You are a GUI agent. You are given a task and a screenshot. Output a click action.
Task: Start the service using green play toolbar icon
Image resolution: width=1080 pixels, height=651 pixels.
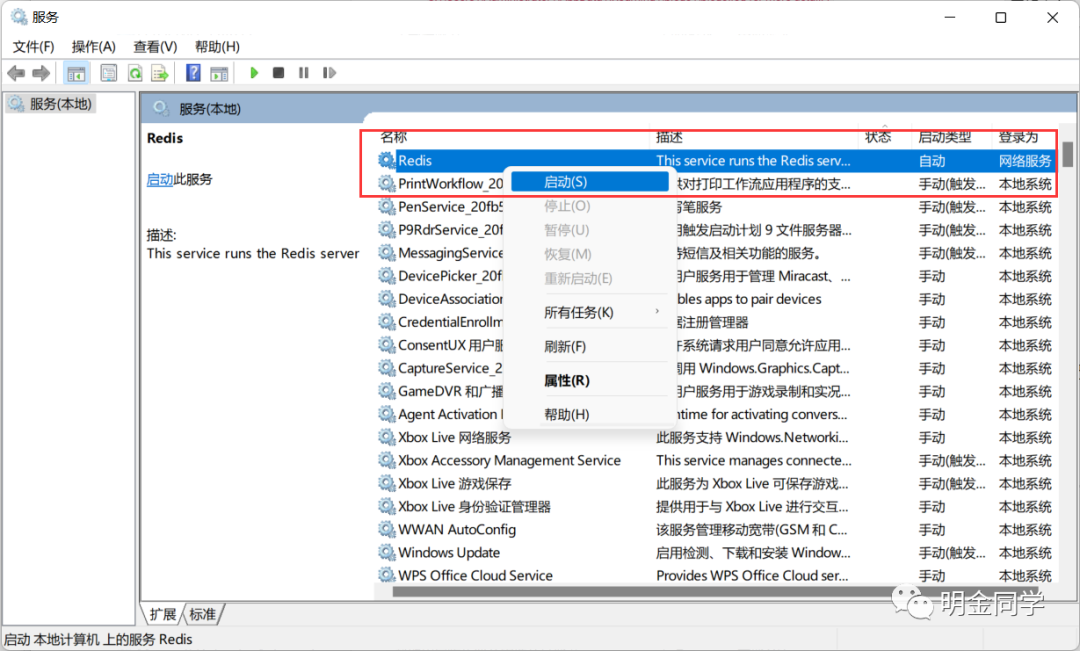(x=253, y=72)
